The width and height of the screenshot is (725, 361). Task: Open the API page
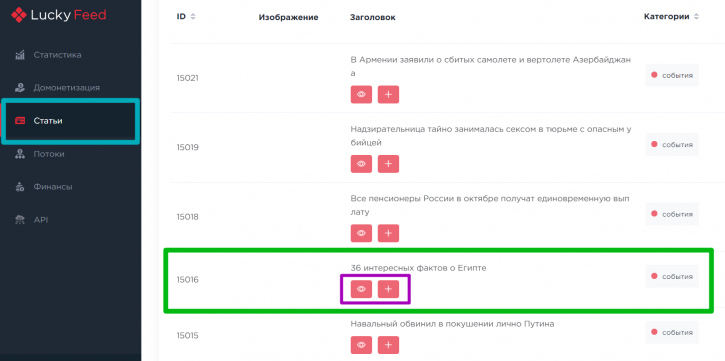(x=31, y=220)
